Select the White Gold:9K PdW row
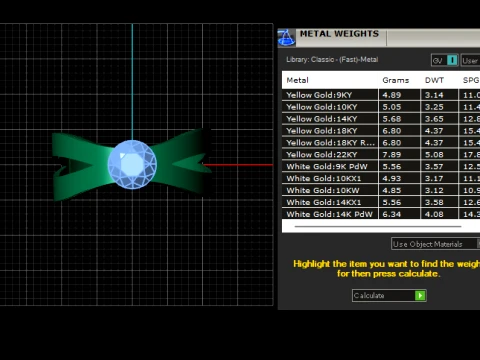 coord(381,167)
